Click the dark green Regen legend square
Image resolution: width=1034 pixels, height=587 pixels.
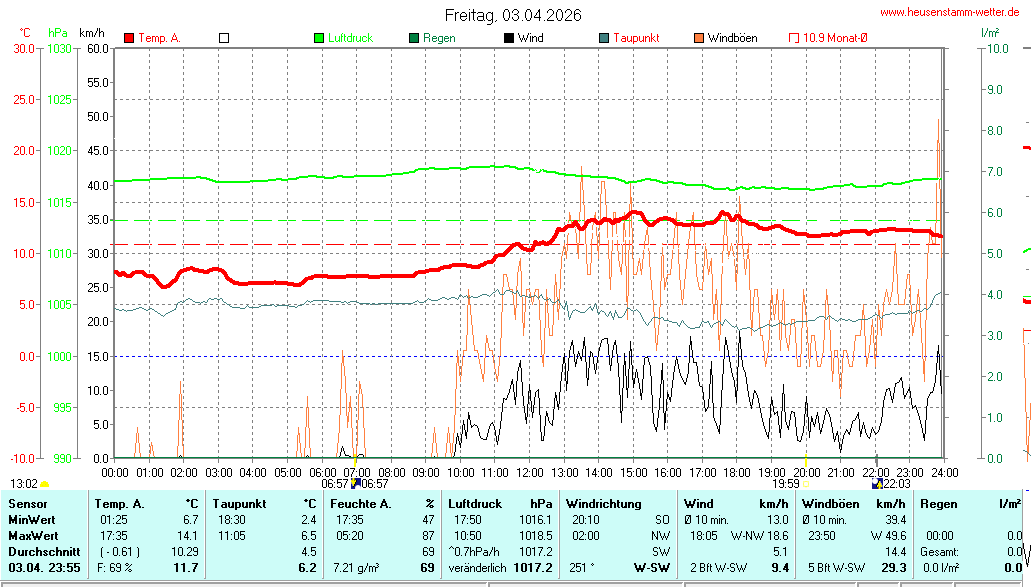tap(414, 38)
